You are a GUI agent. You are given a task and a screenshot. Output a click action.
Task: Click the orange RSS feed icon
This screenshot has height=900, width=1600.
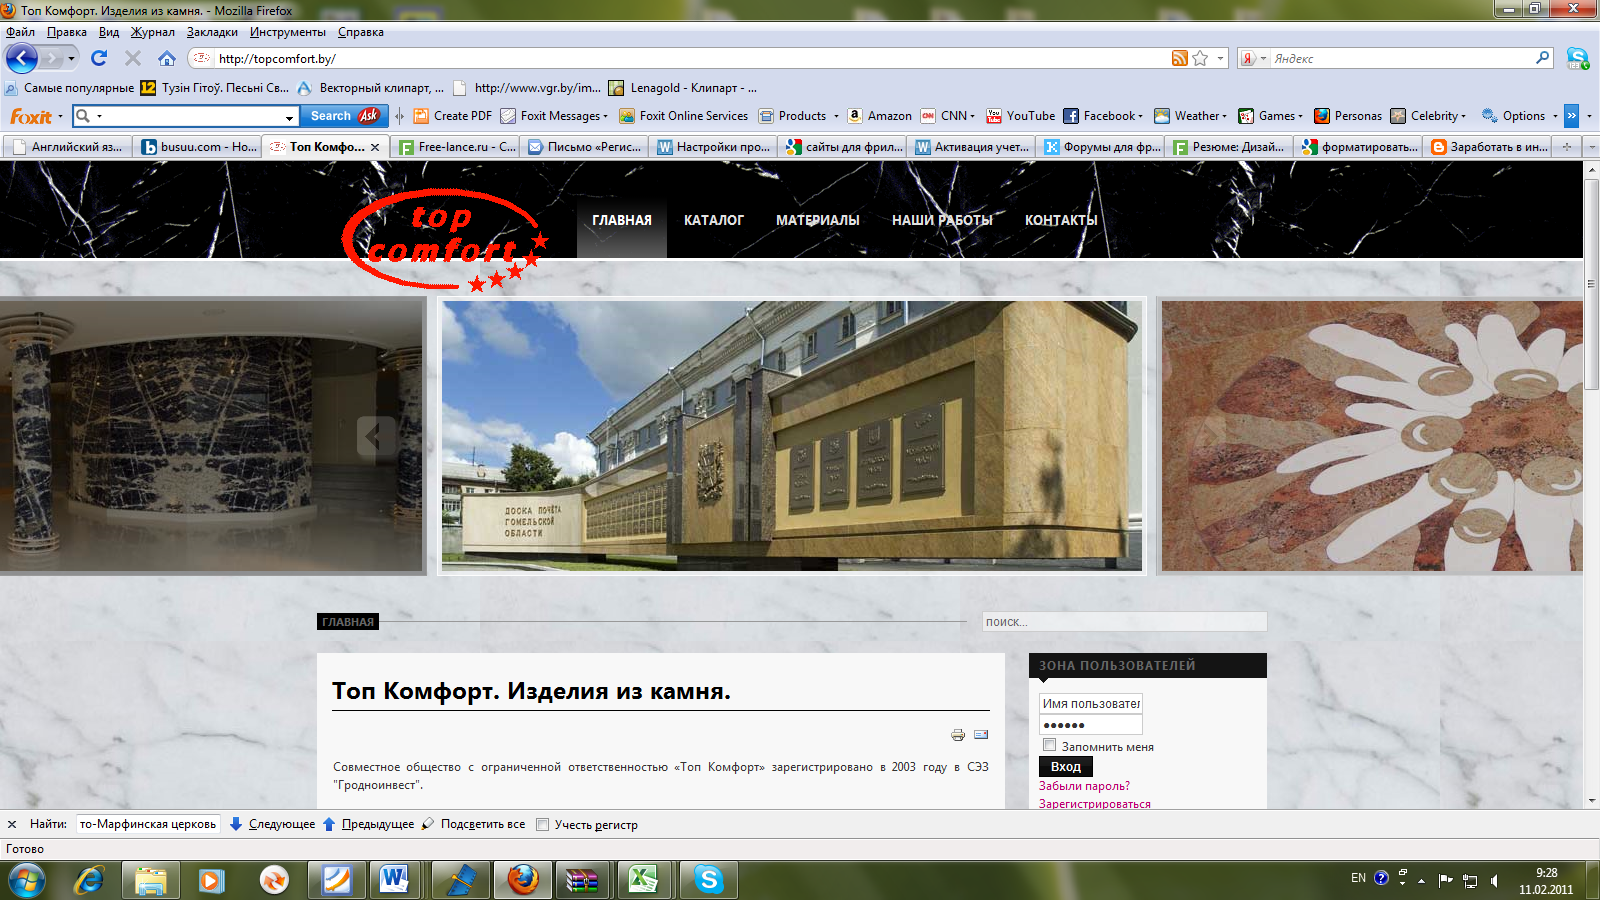pyautogui.click(x=1180, y=58)
